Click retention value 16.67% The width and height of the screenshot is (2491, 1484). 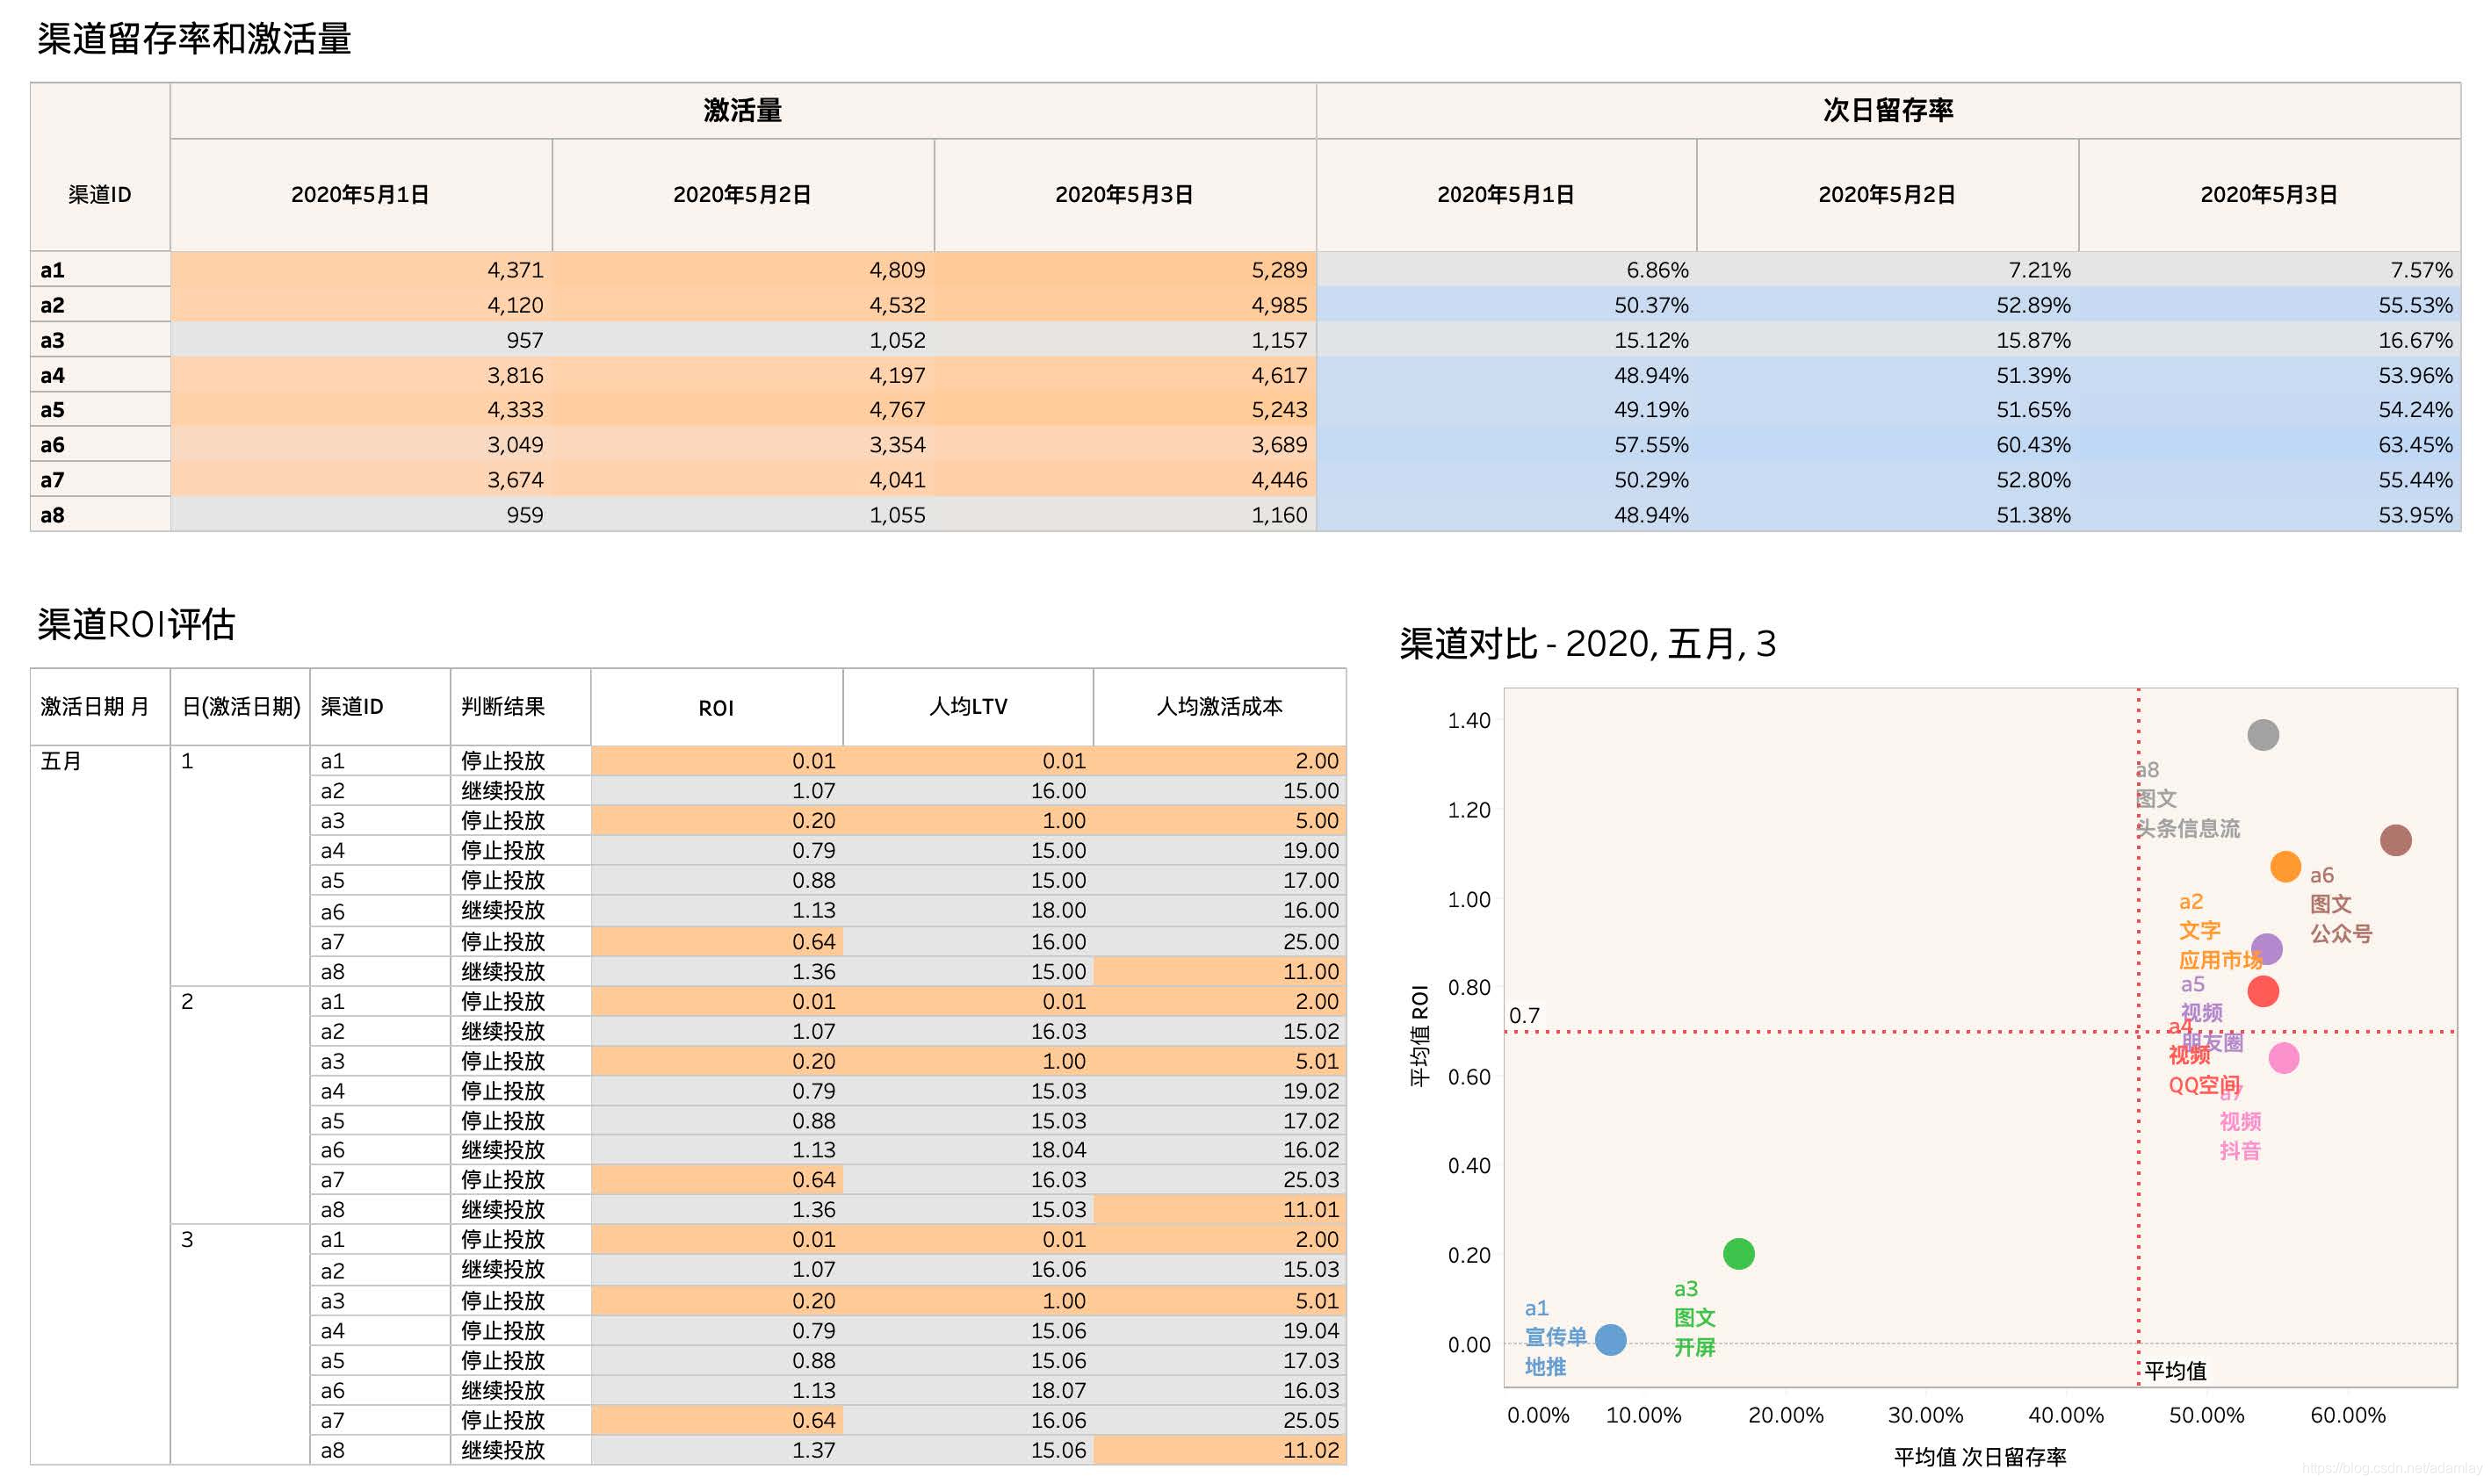tap(2269, 340)
